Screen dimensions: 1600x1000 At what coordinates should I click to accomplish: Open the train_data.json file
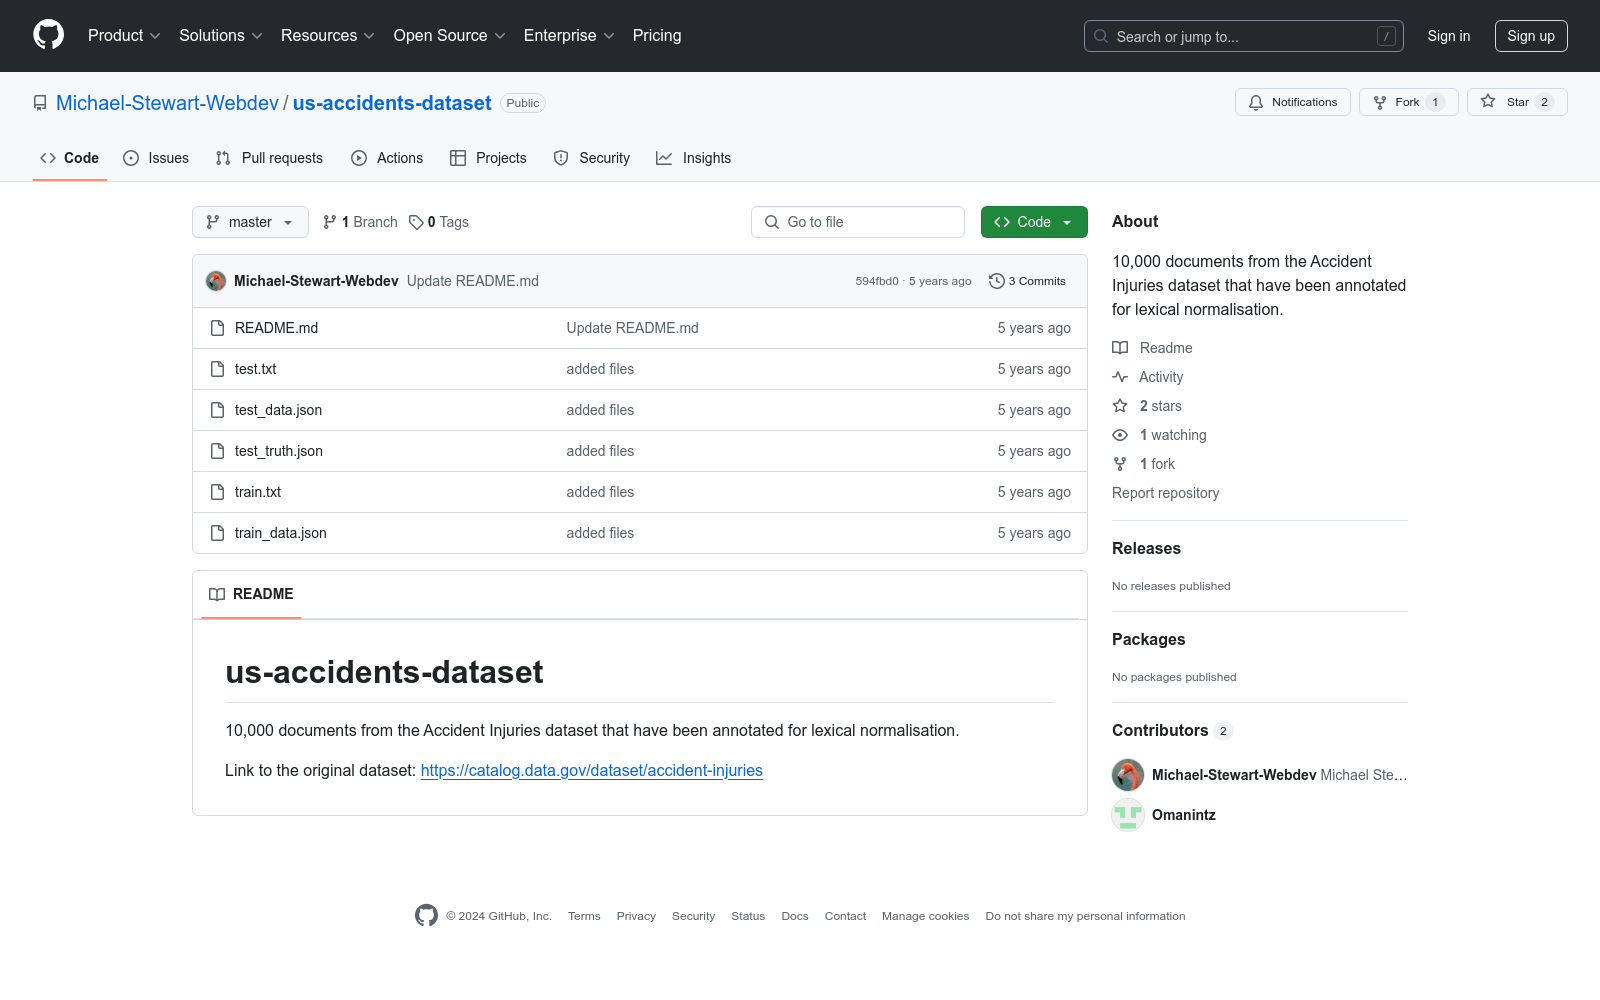(x=281, y=533)
